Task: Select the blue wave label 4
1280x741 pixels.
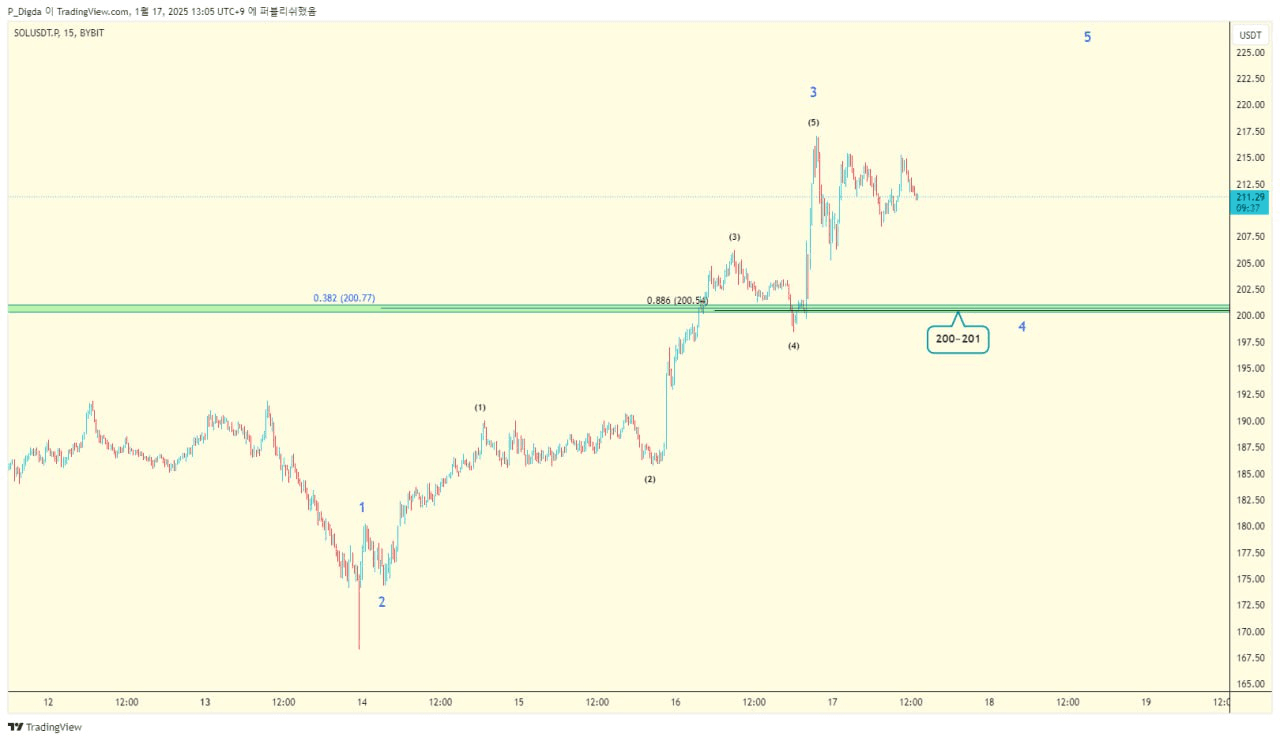Action: click(1022, 326)
